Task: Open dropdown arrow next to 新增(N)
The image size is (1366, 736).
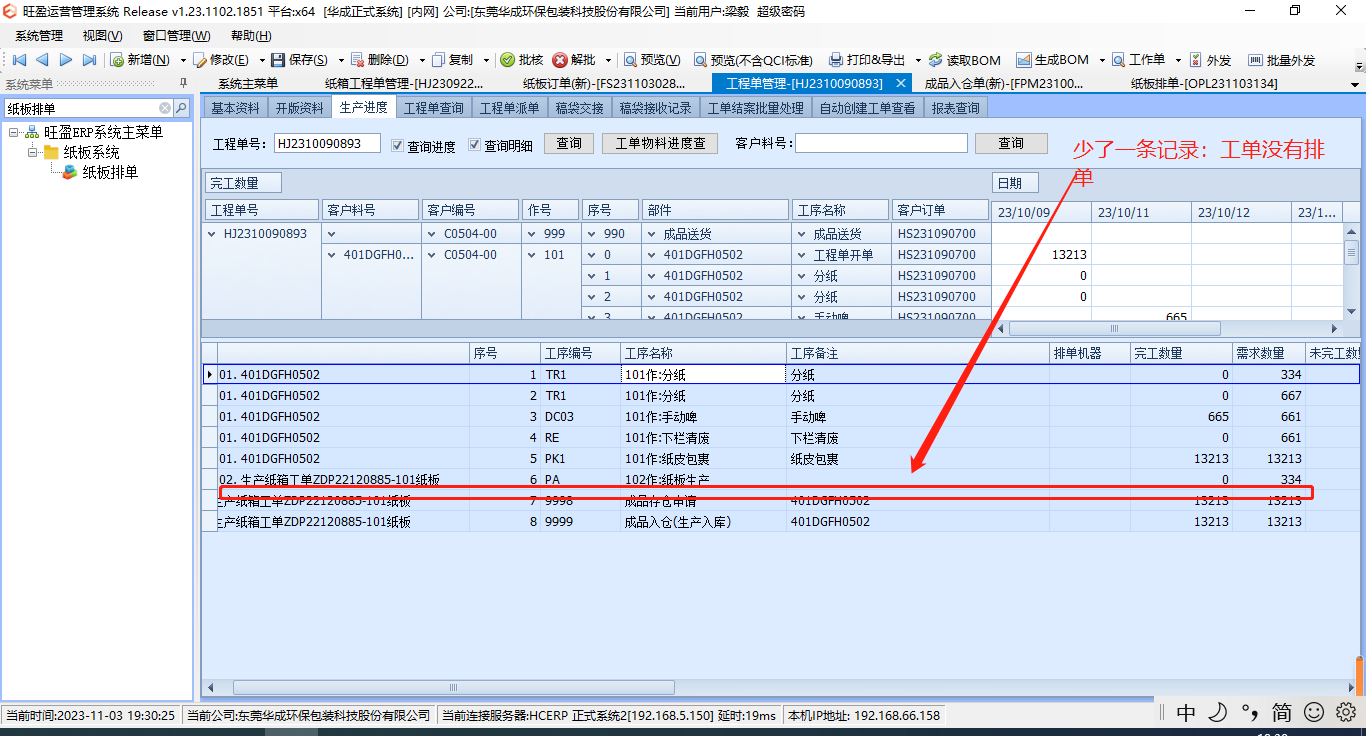Action: [183, 60]
